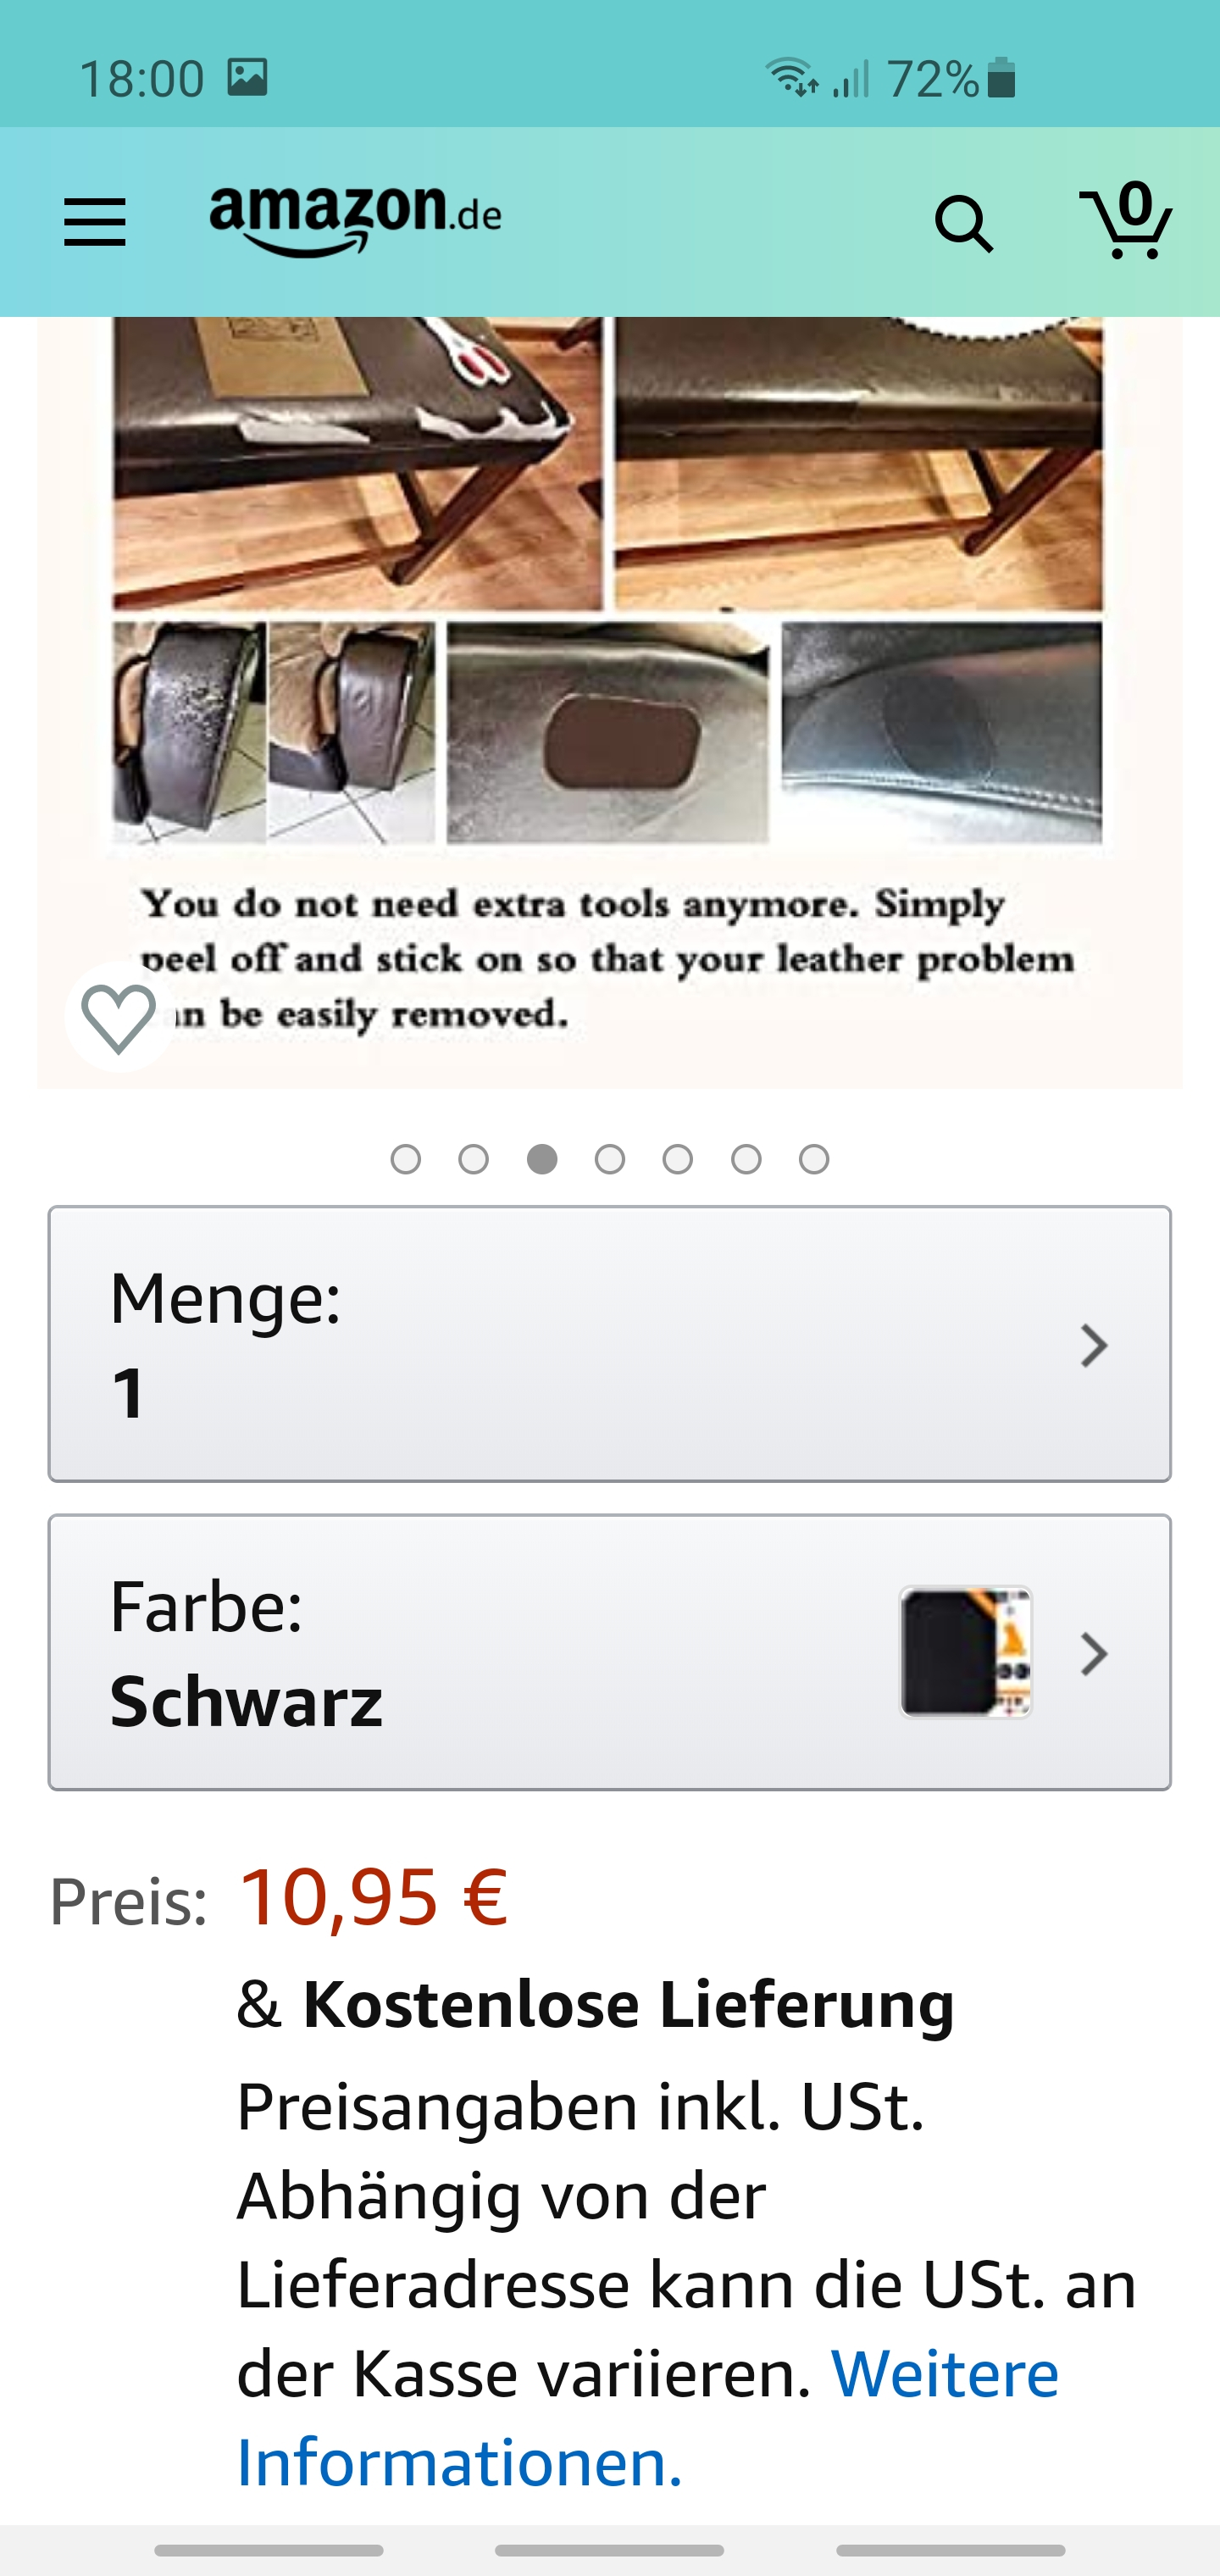
Task: Open the Menge quantity dropdown
Action: pyautogui.click(x=609, y=1343)
